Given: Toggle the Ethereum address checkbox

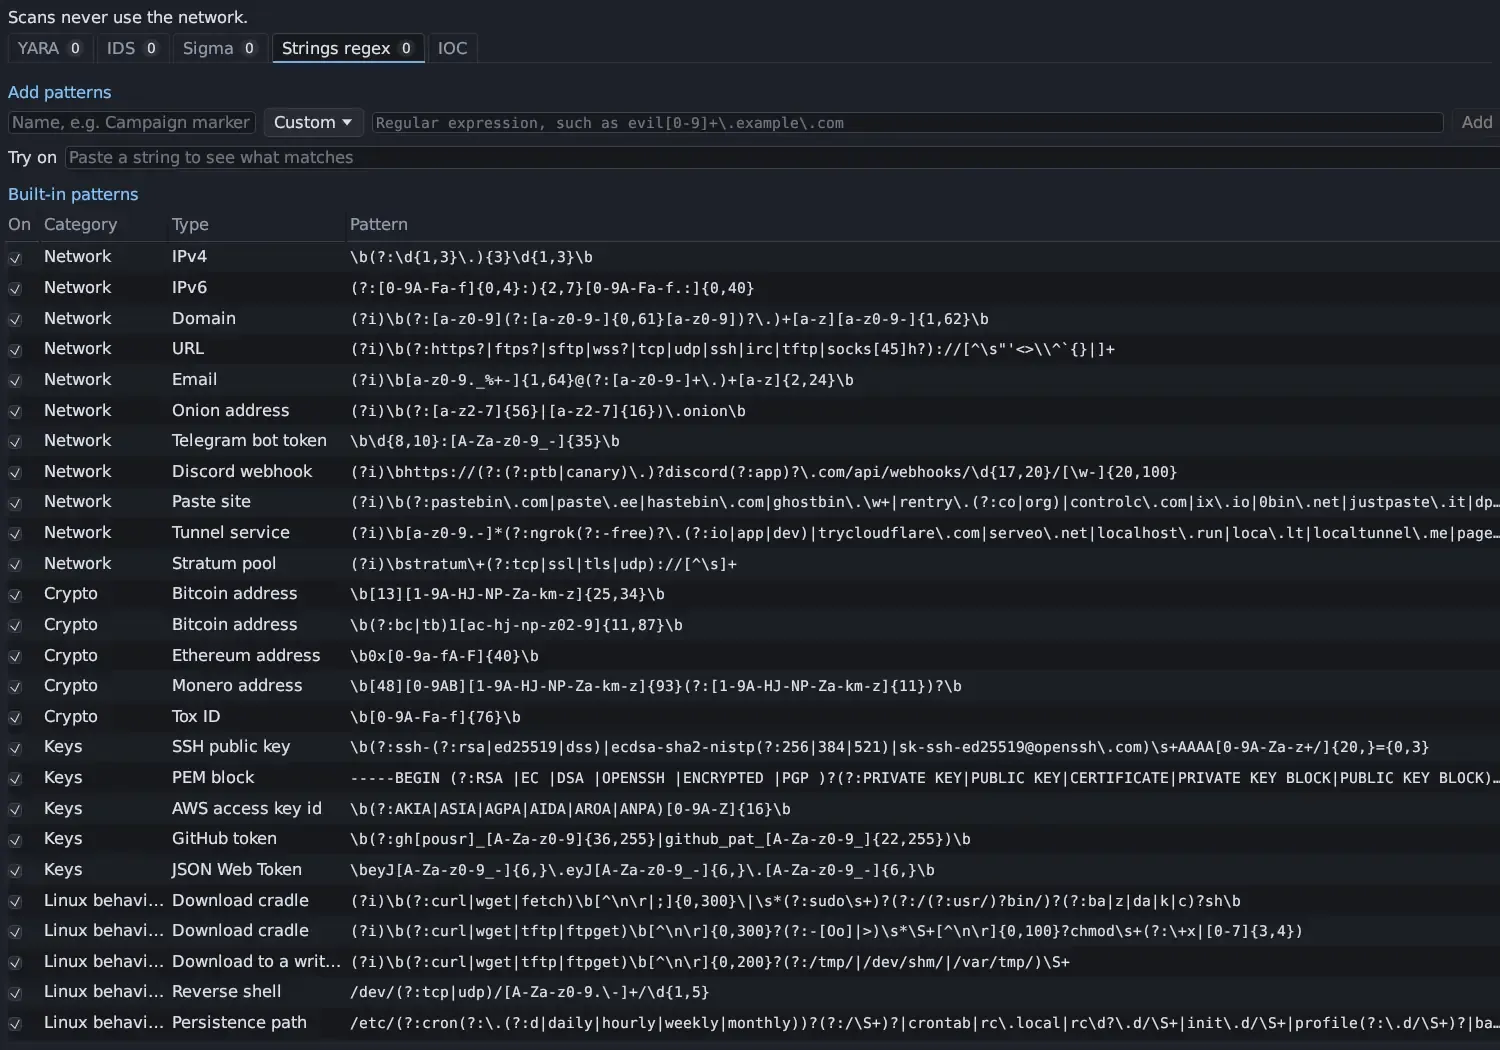Looking at the screenshot, I should click(15, 657).
